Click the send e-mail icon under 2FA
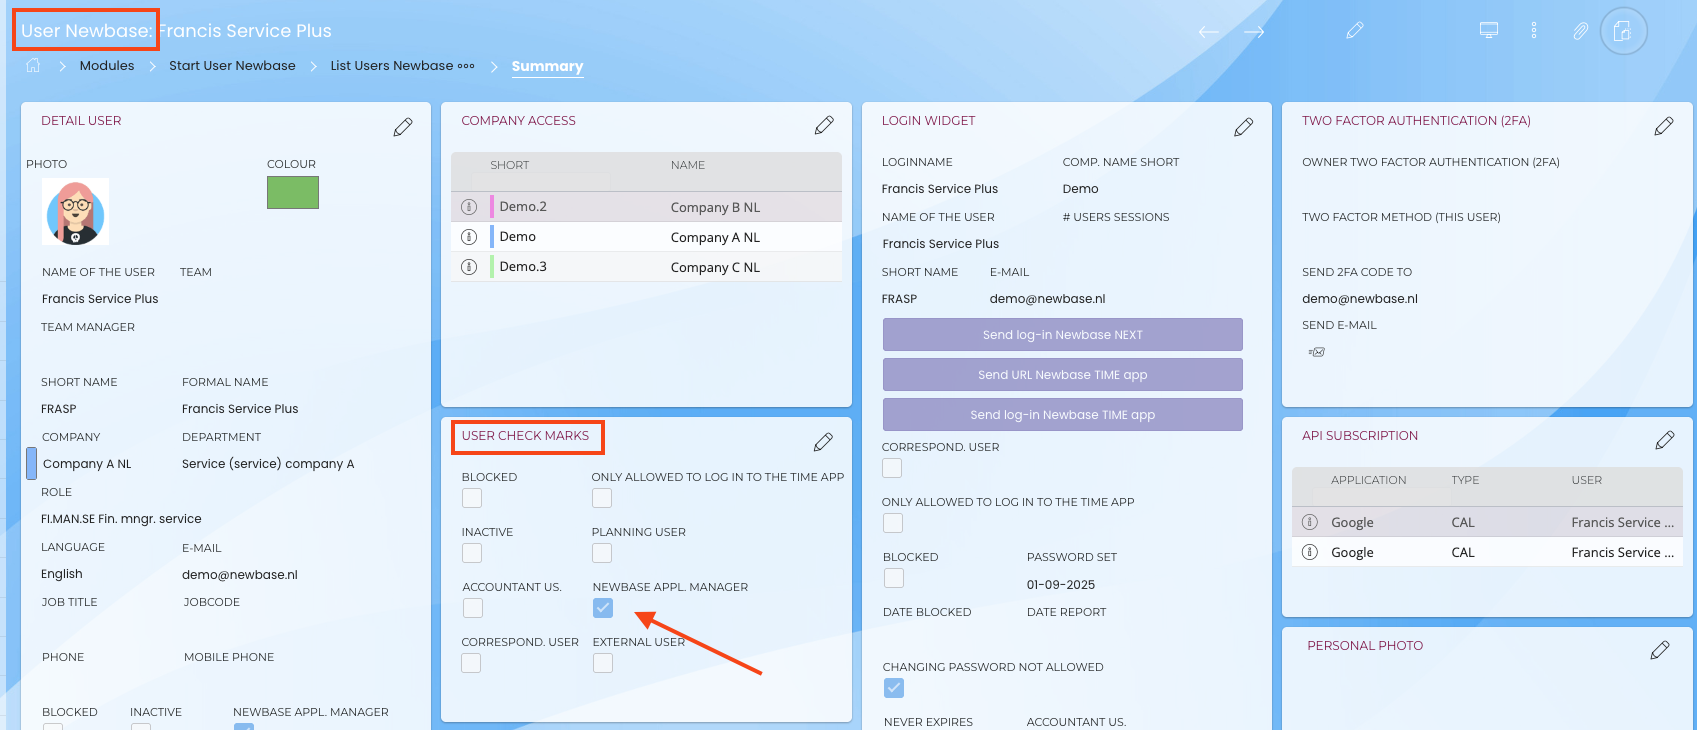Image resolution: width=1697 pixels, height=730 pixels. coord(1317,352)
